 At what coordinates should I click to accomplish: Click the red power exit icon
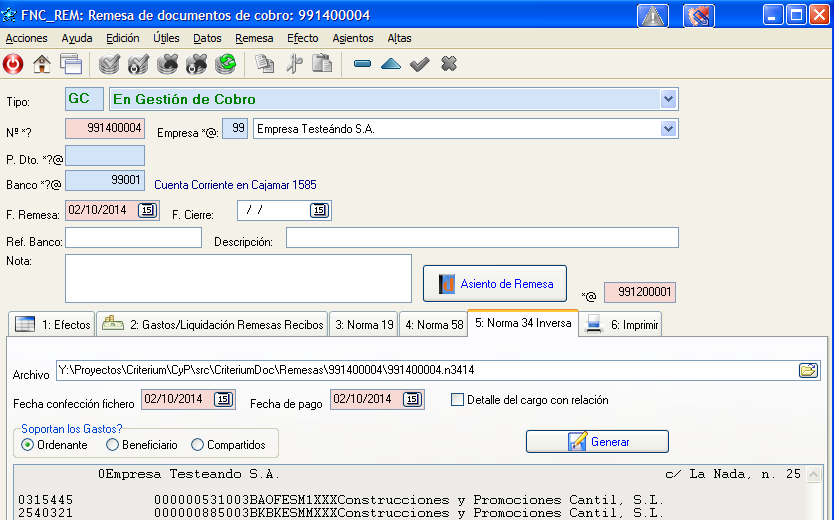(x=13, y=64)
